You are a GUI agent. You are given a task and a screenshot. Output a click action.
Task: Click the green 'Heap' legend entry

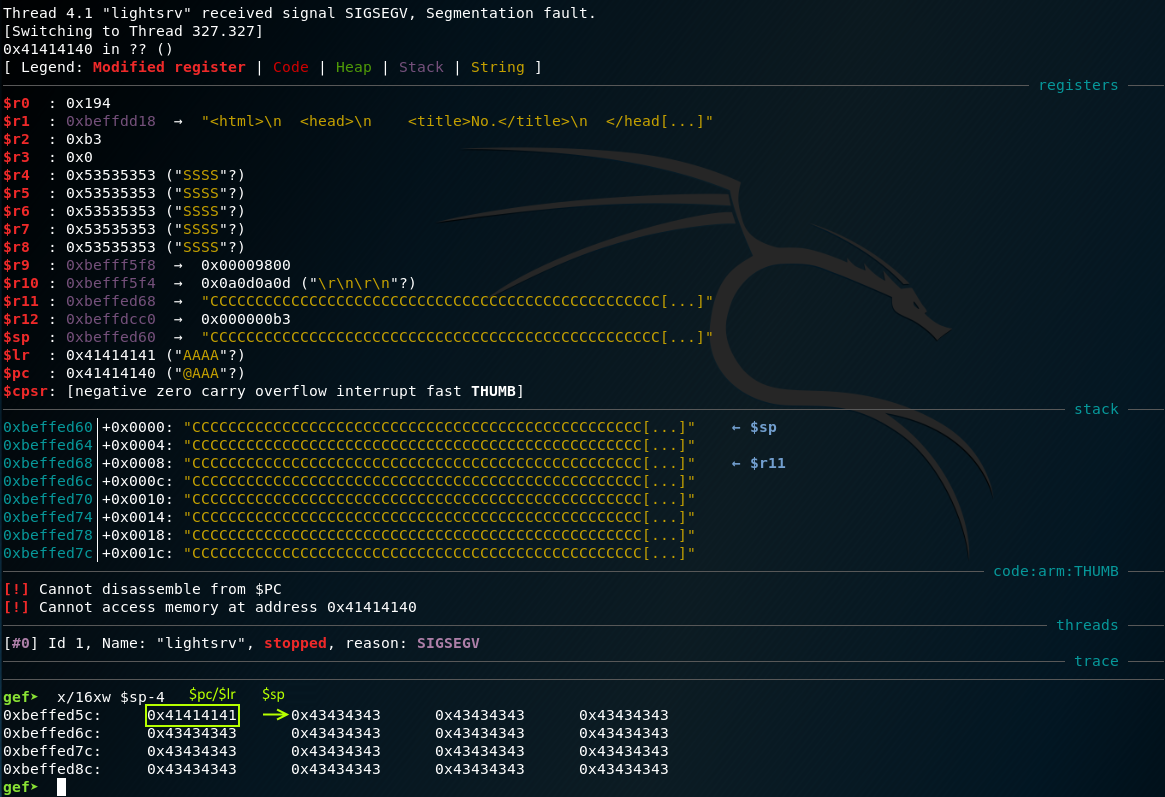(354, 67)
